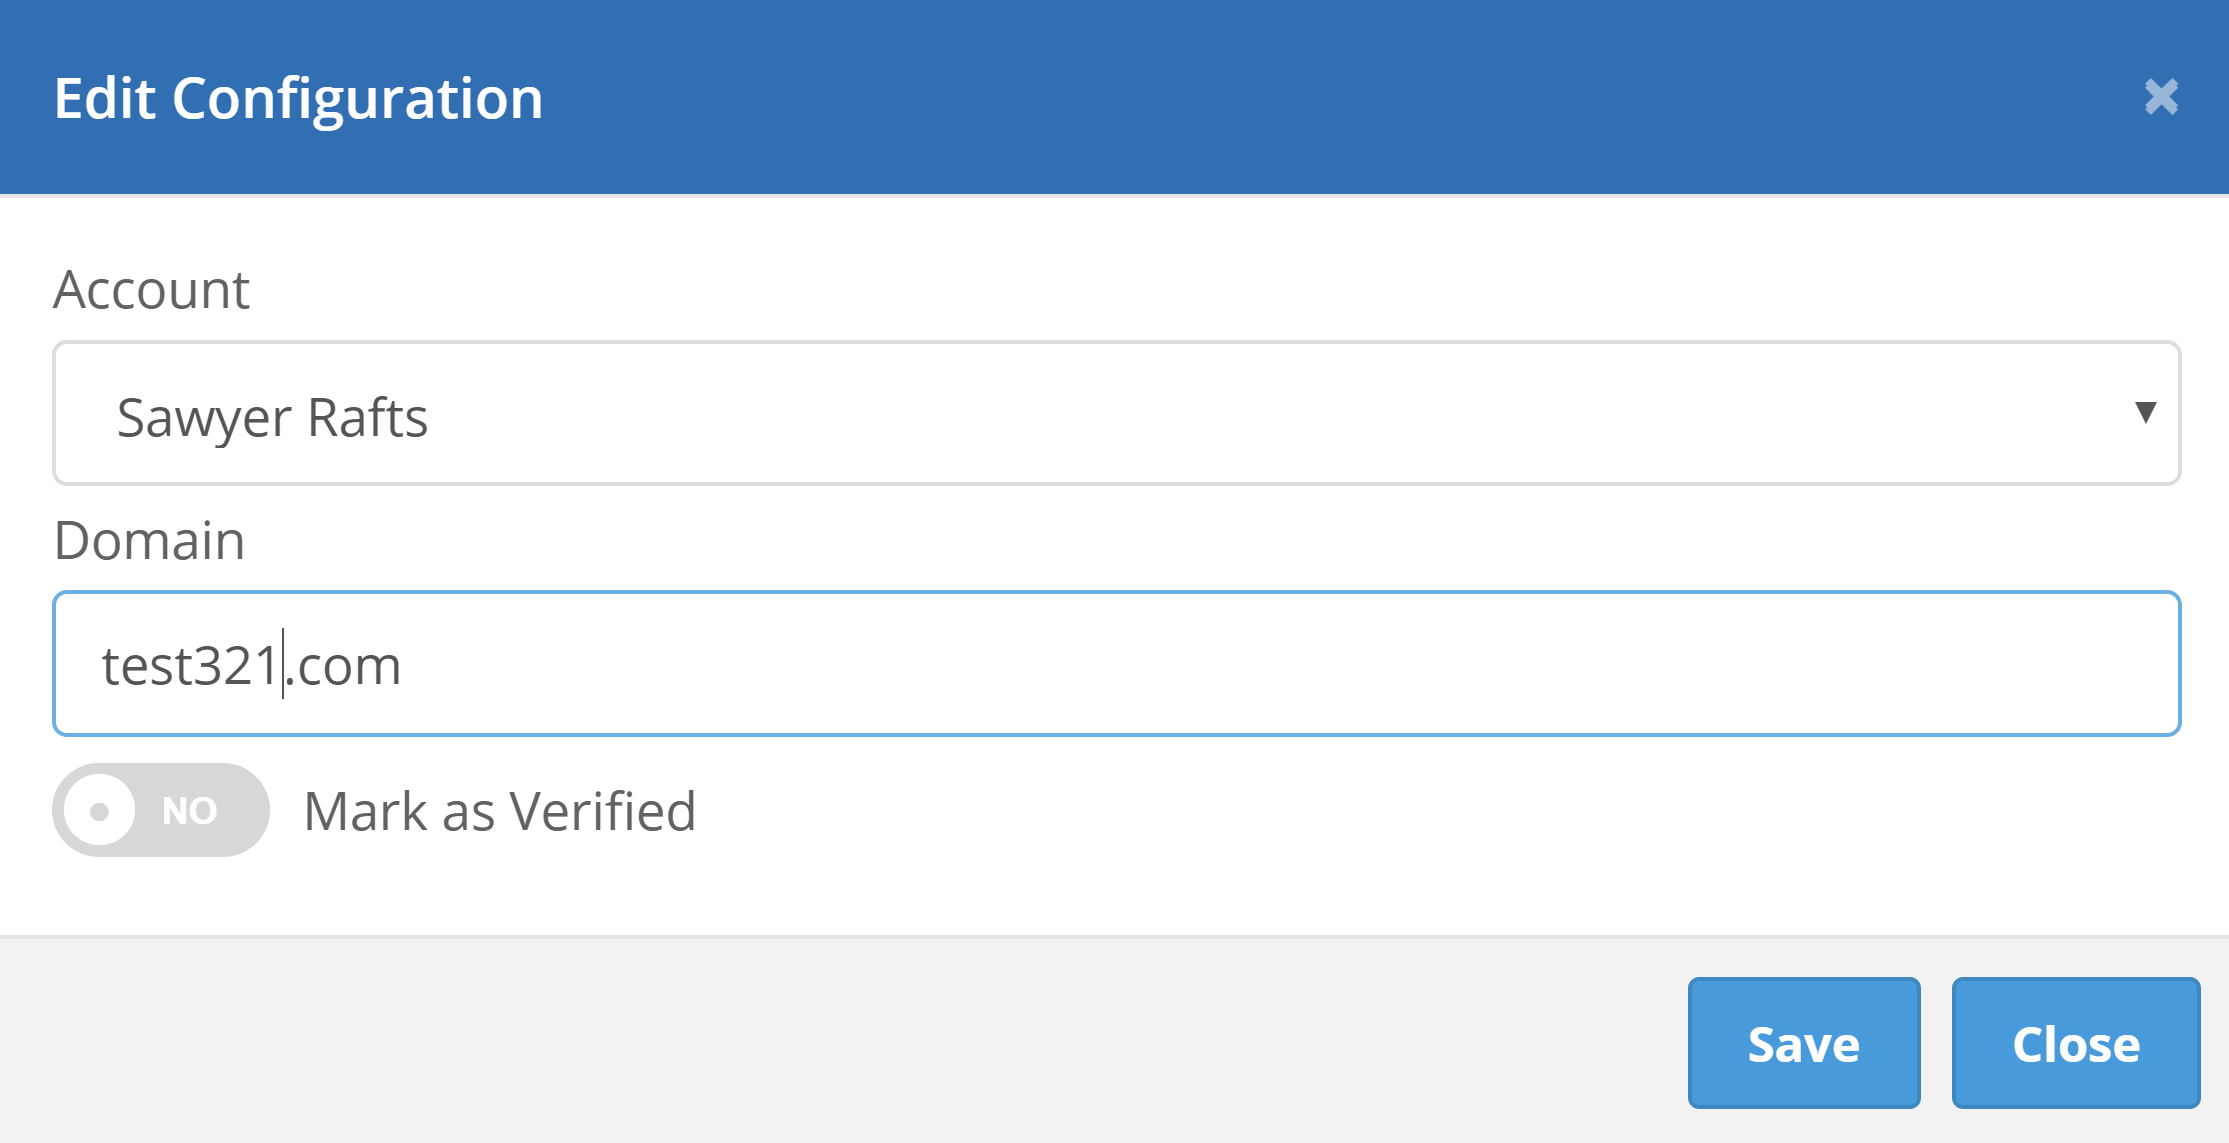Image resolution: width=2229 pixels, height=1143 pixels.
Task: Click the selected value text Sawyer Rafts
Action: [x=272, y=417]
